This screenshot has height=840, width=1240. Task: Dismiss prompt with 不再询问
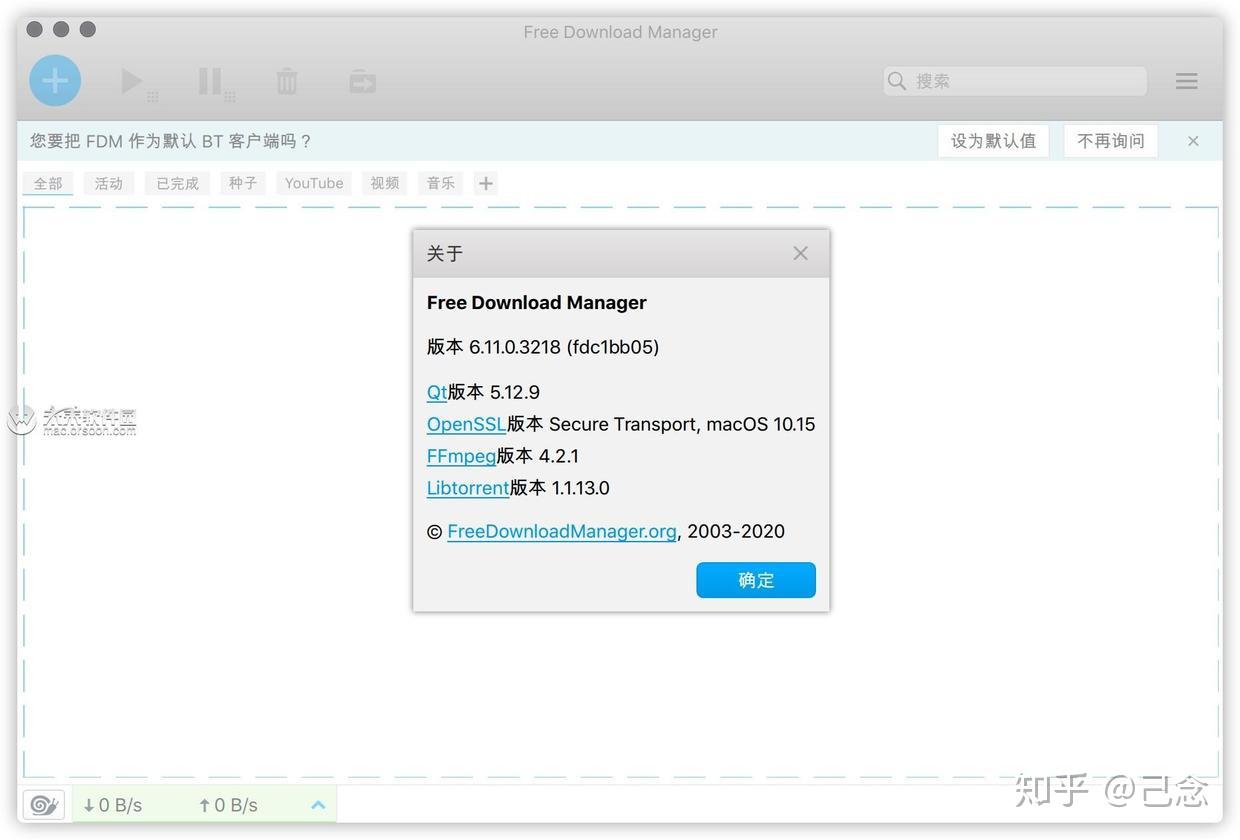coord(1110,140)
